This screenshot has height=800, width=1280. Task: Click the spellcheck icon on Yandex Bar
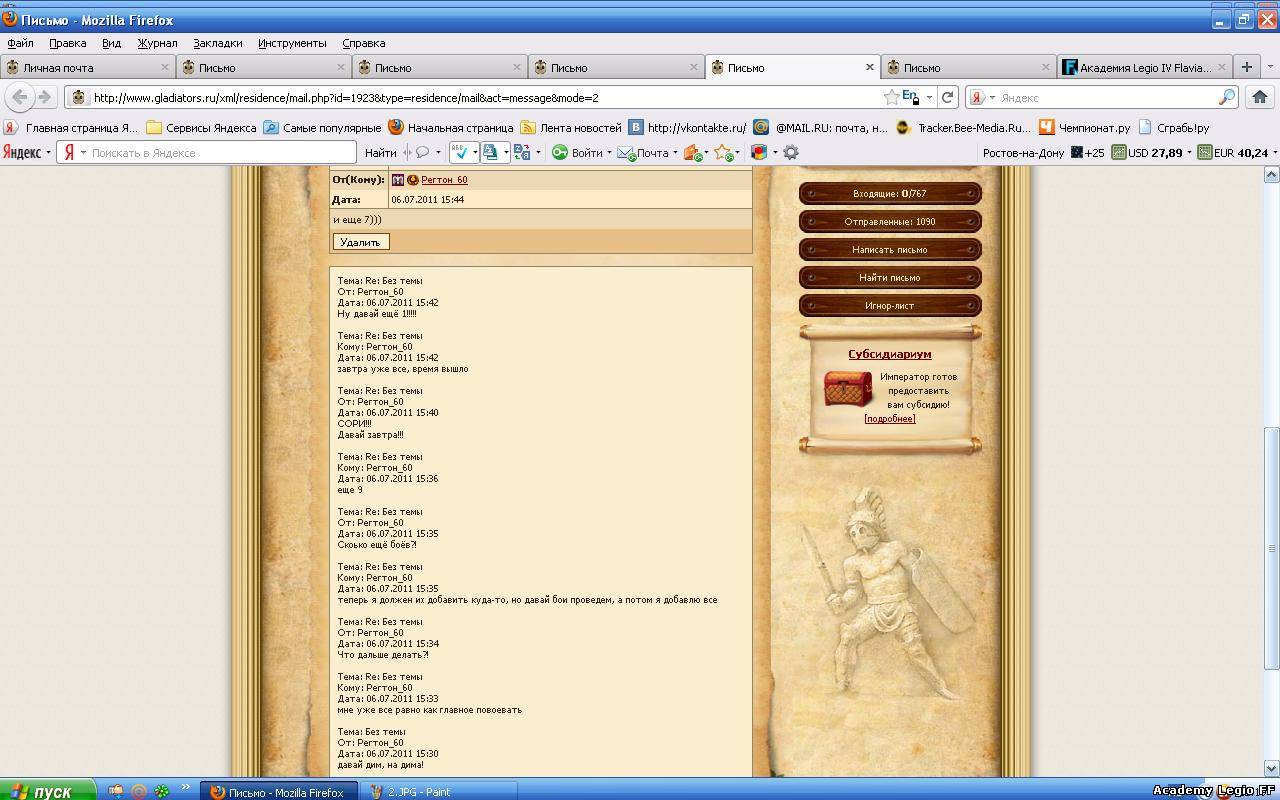tap(459, 153)
